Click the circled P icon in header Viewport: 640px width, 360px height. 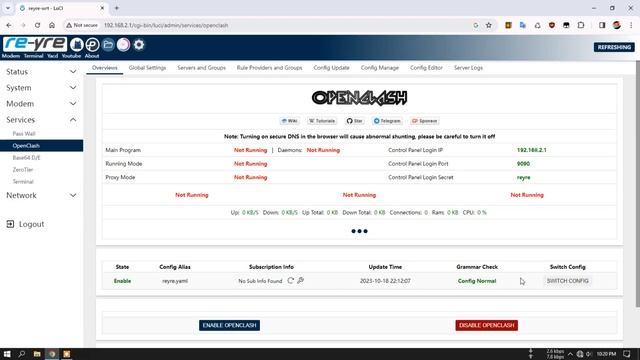pyautogui.click(x=92, y=44)
